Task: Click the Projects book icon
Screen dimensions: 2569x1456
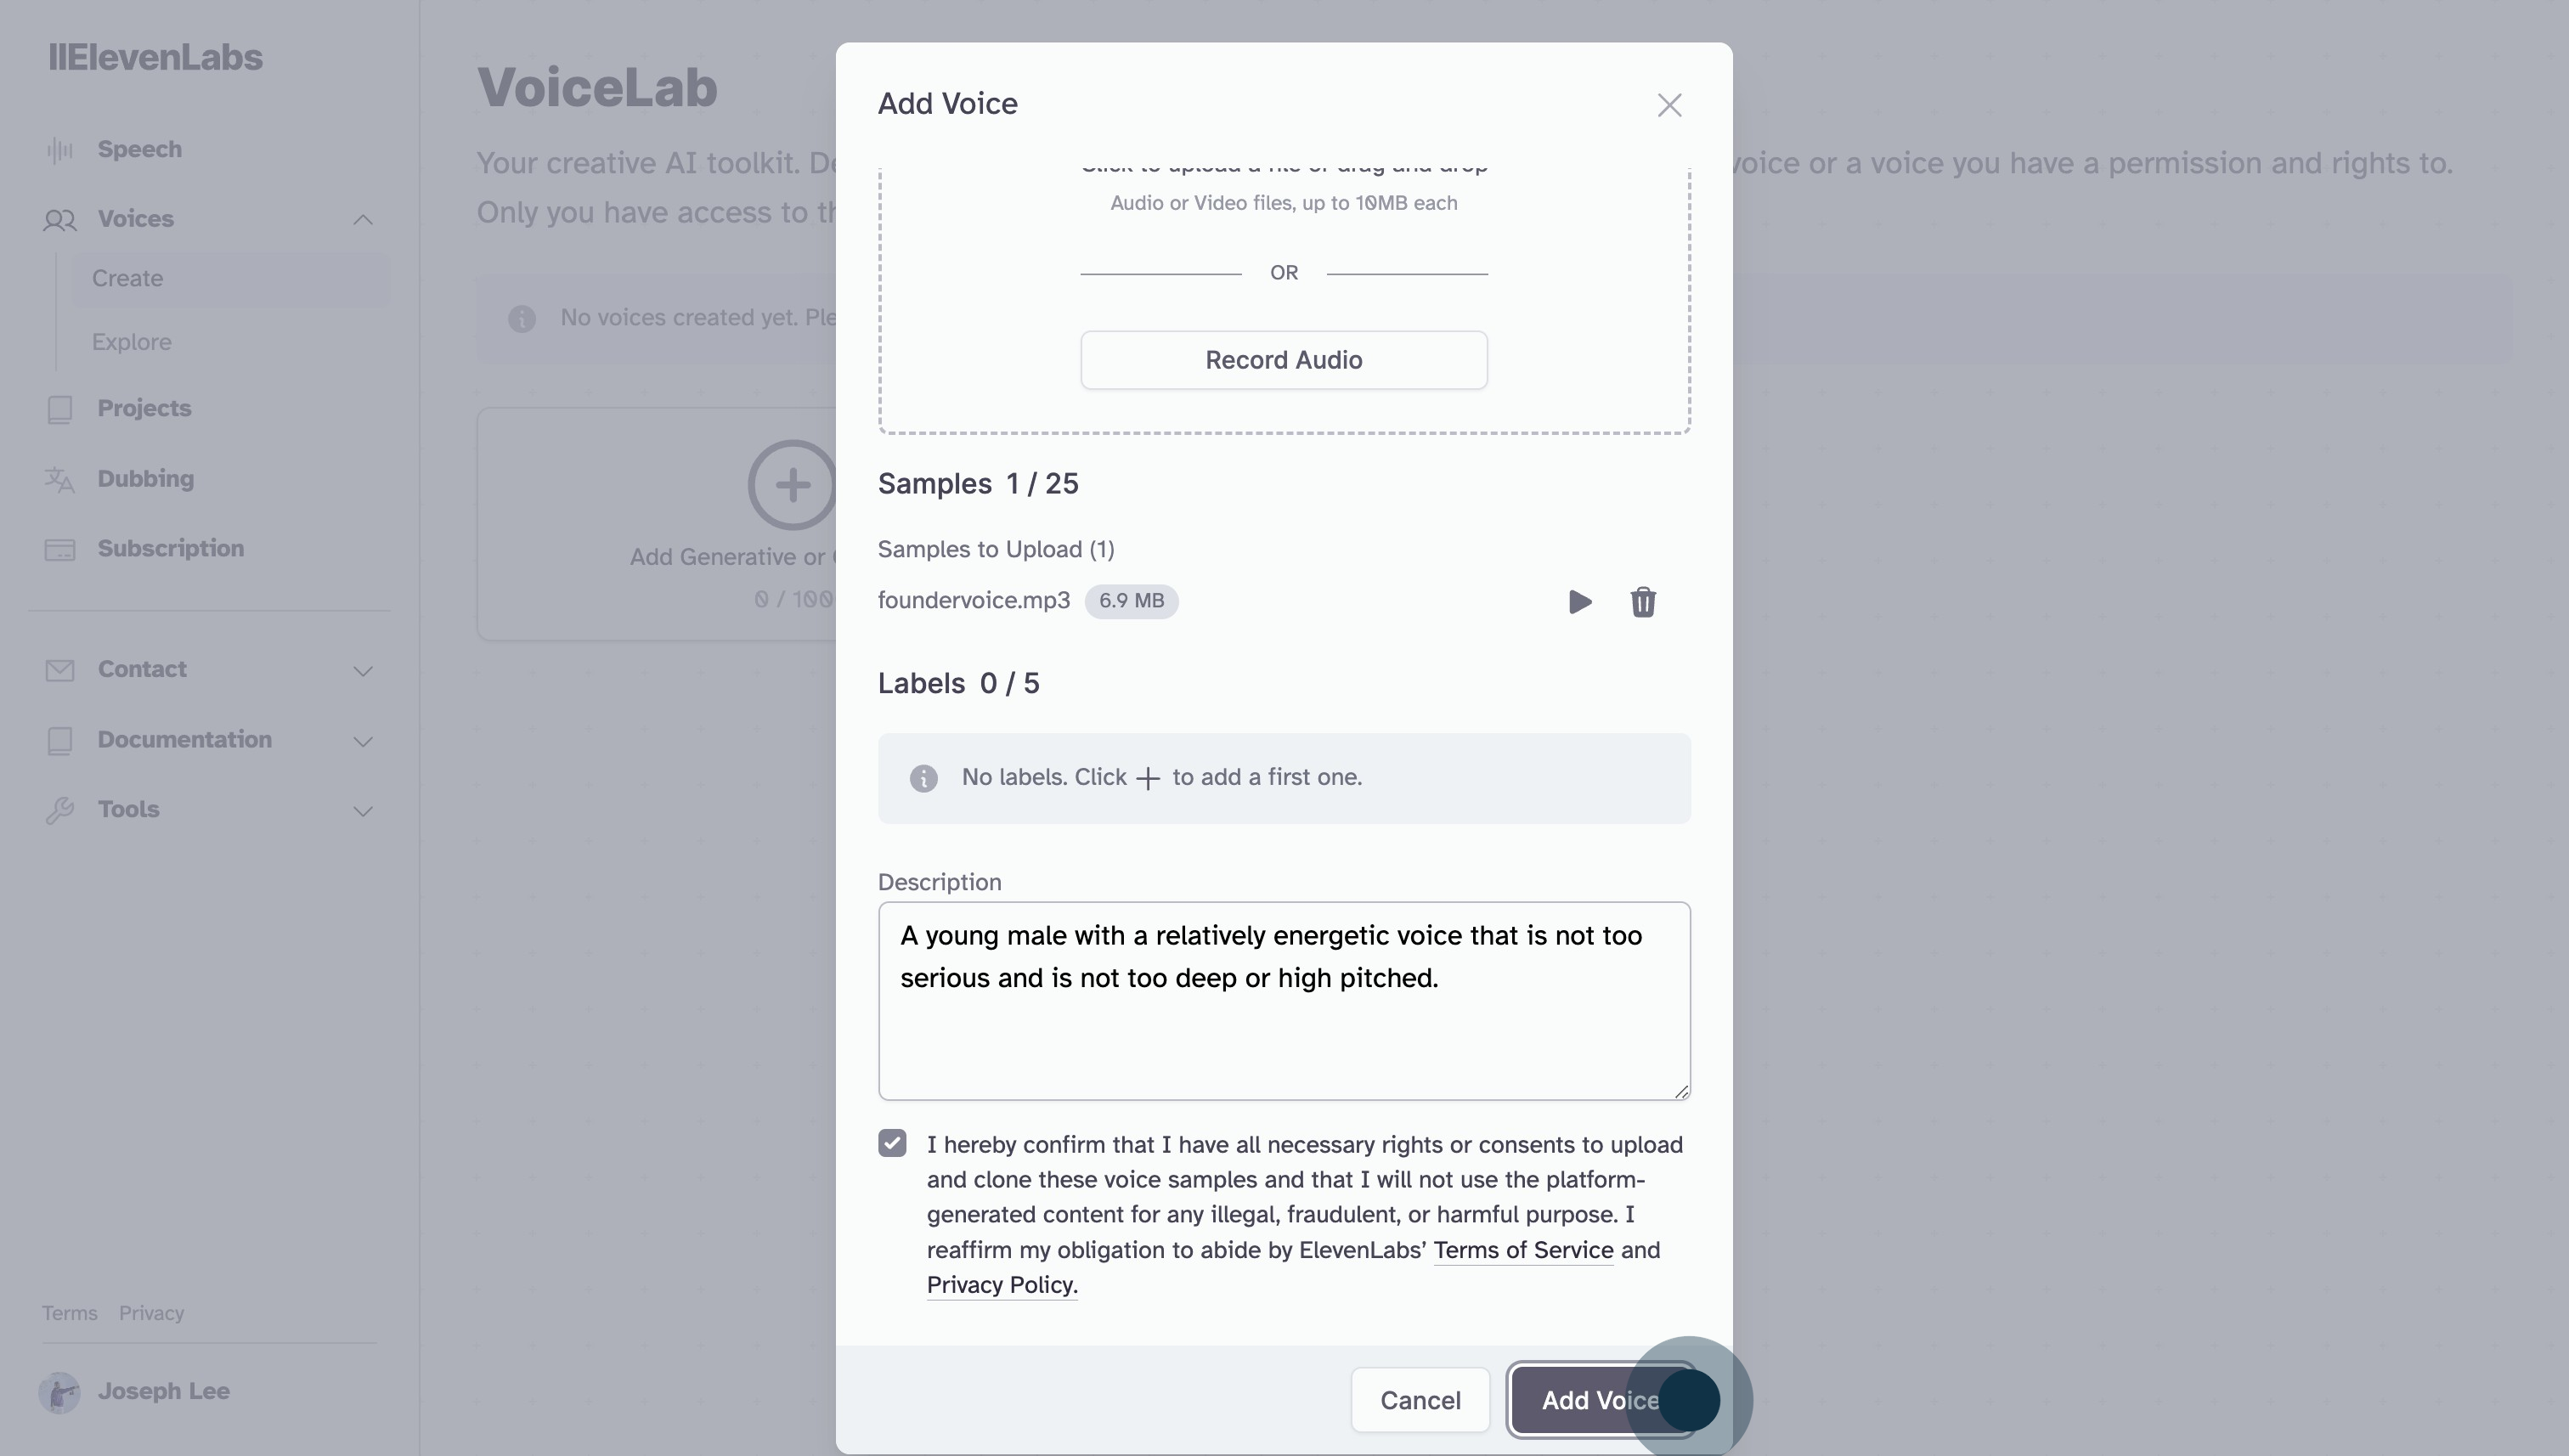Action: pos(60,409)
